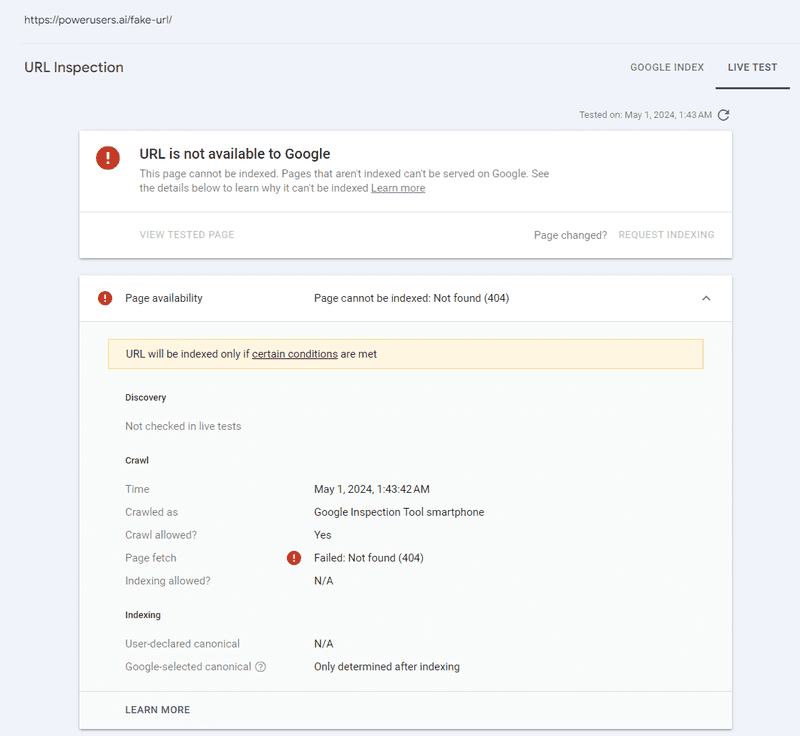This screenshot has width=800, height=736.
Task: Click the inspected URL powerusers.ai/fake-url text
Action: point(98,20)
